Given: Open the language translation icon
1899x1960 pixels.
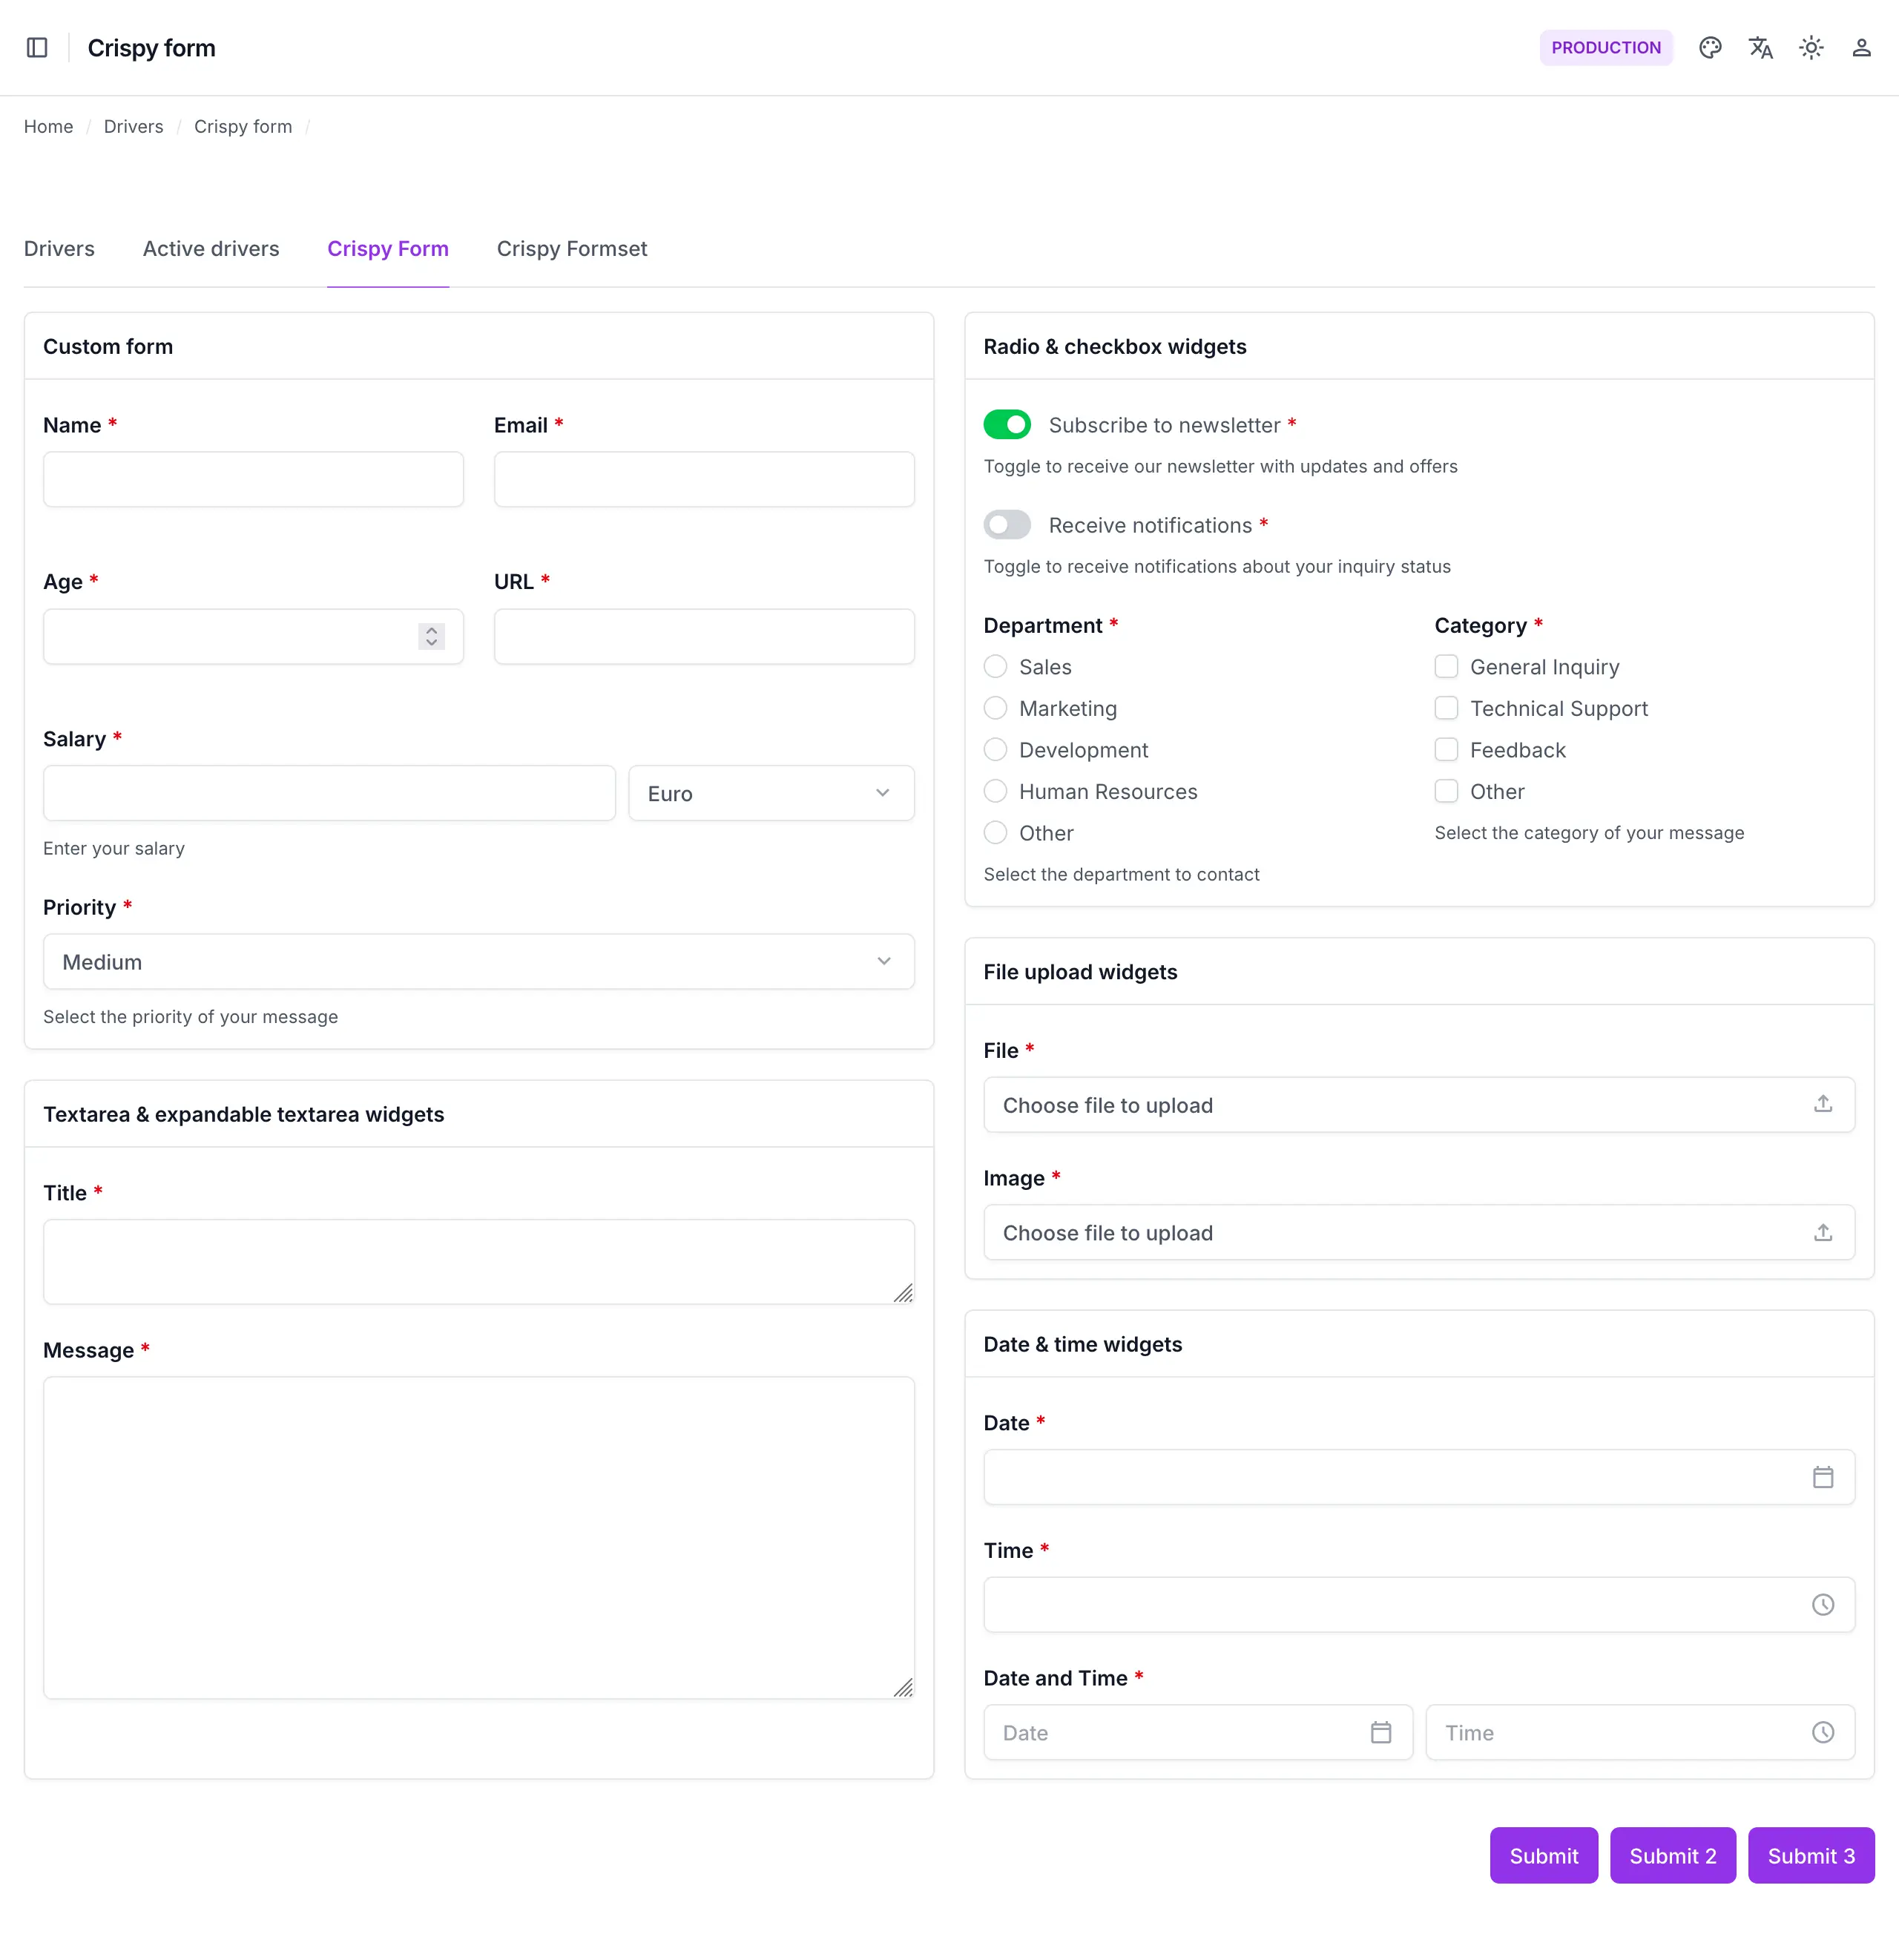Looking at the screenshot, I should [x=1761, y=48].
